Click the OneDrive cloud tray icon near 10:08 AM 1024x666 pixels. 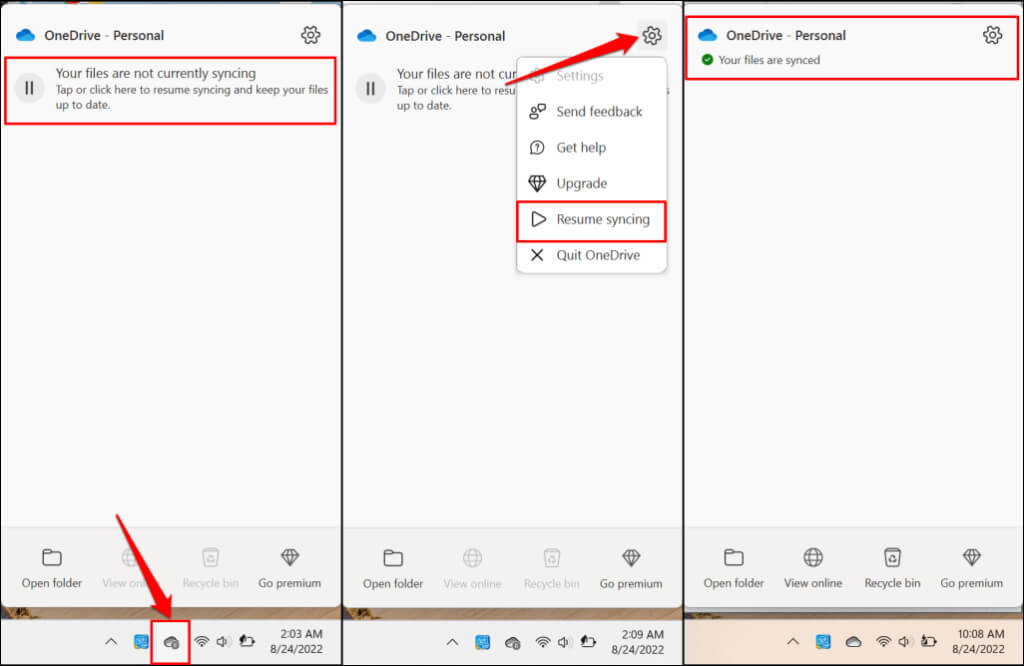(x=854, y=642)
